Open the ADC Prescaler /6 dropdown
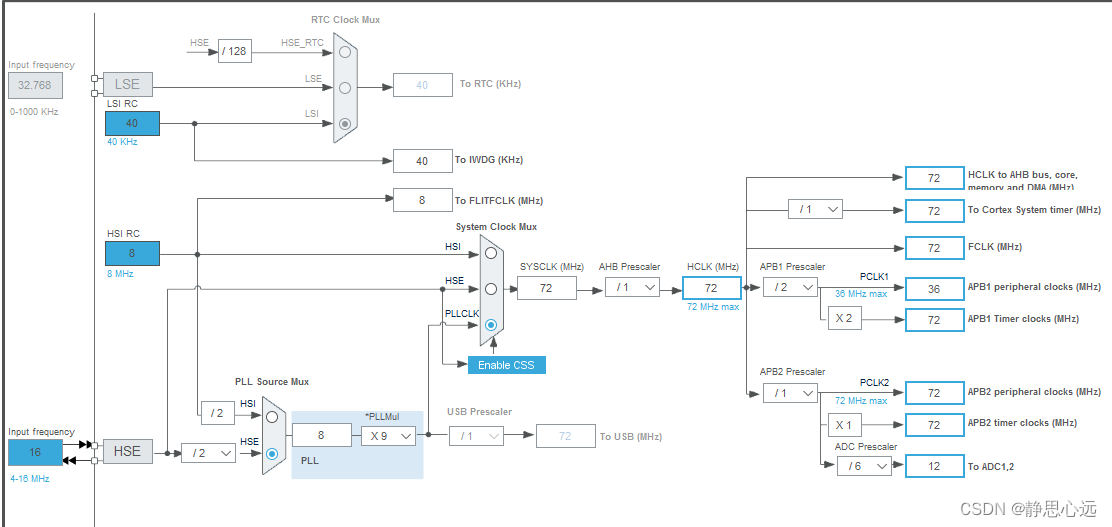The image size is (1112, 527). (864, 466)
